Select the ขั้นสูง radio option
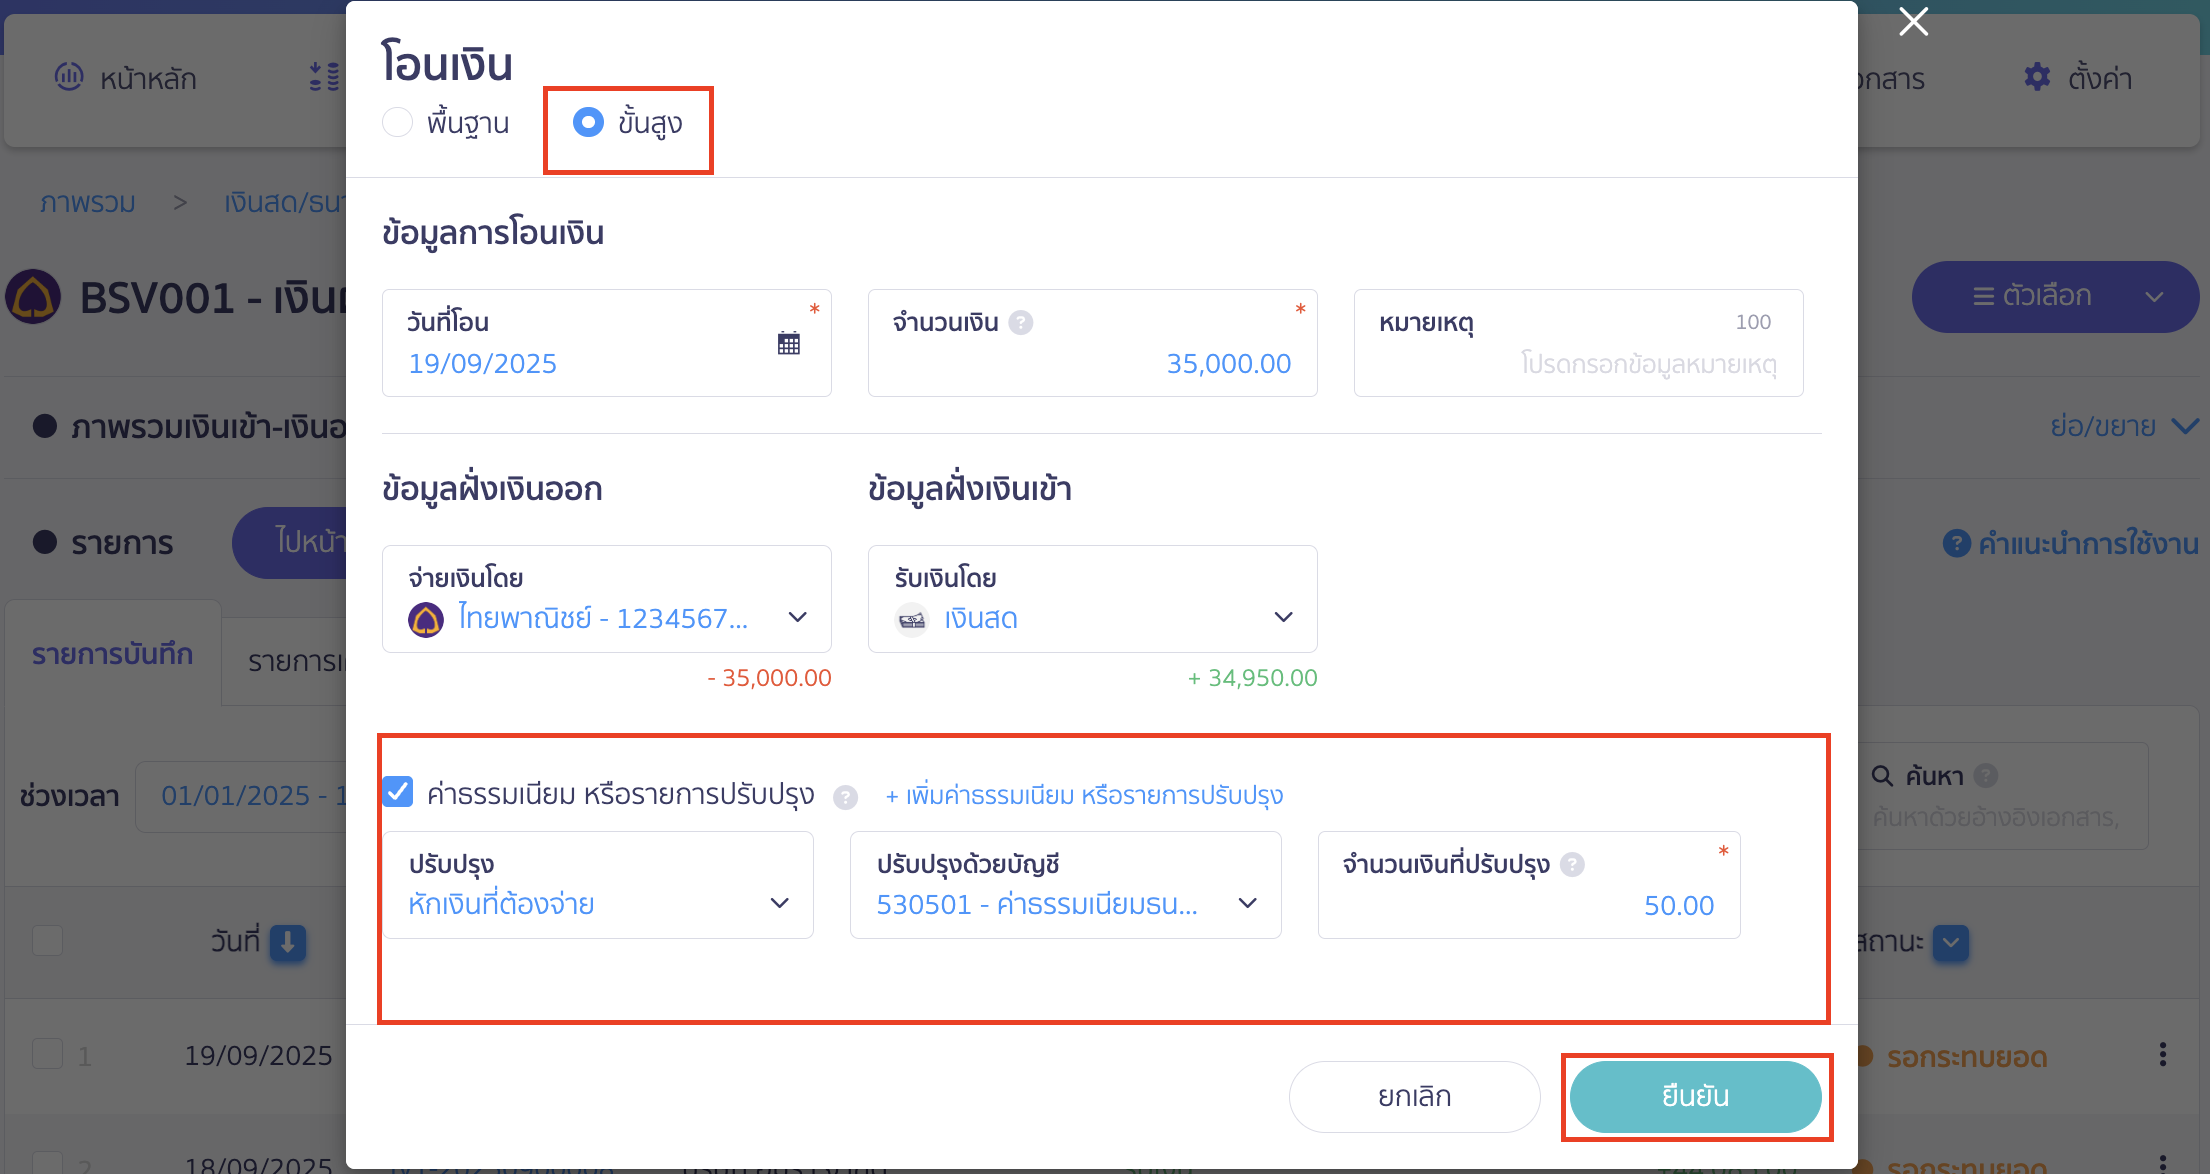Viewport: 2210px width, 1174px height. coord(588,122)
